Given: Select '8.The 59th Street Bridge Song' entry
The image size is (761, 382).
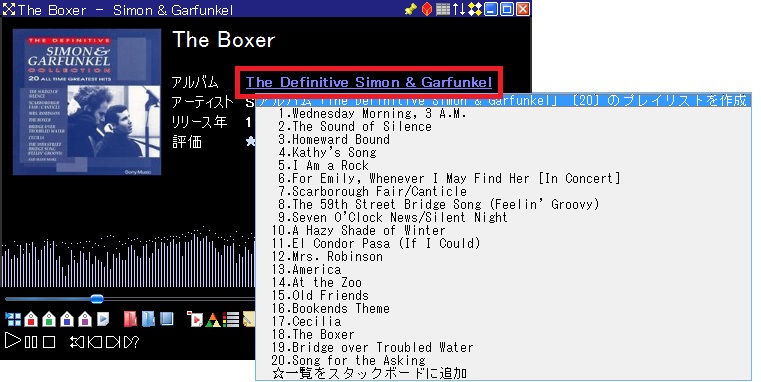Looking at the screenshot, I should coord(503,204).
